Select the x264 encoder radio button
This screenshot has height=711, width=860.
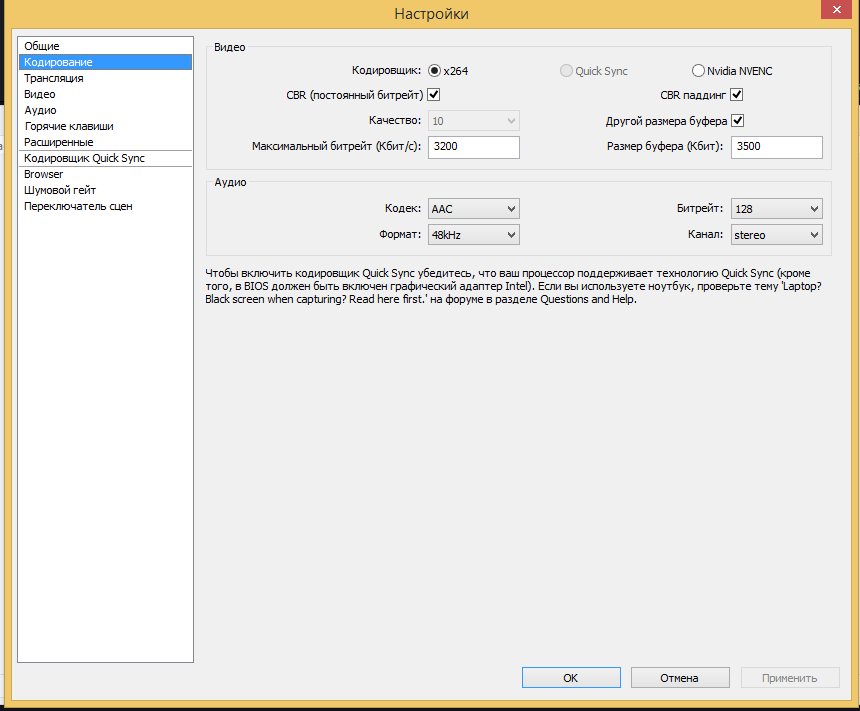click(434, 71)
